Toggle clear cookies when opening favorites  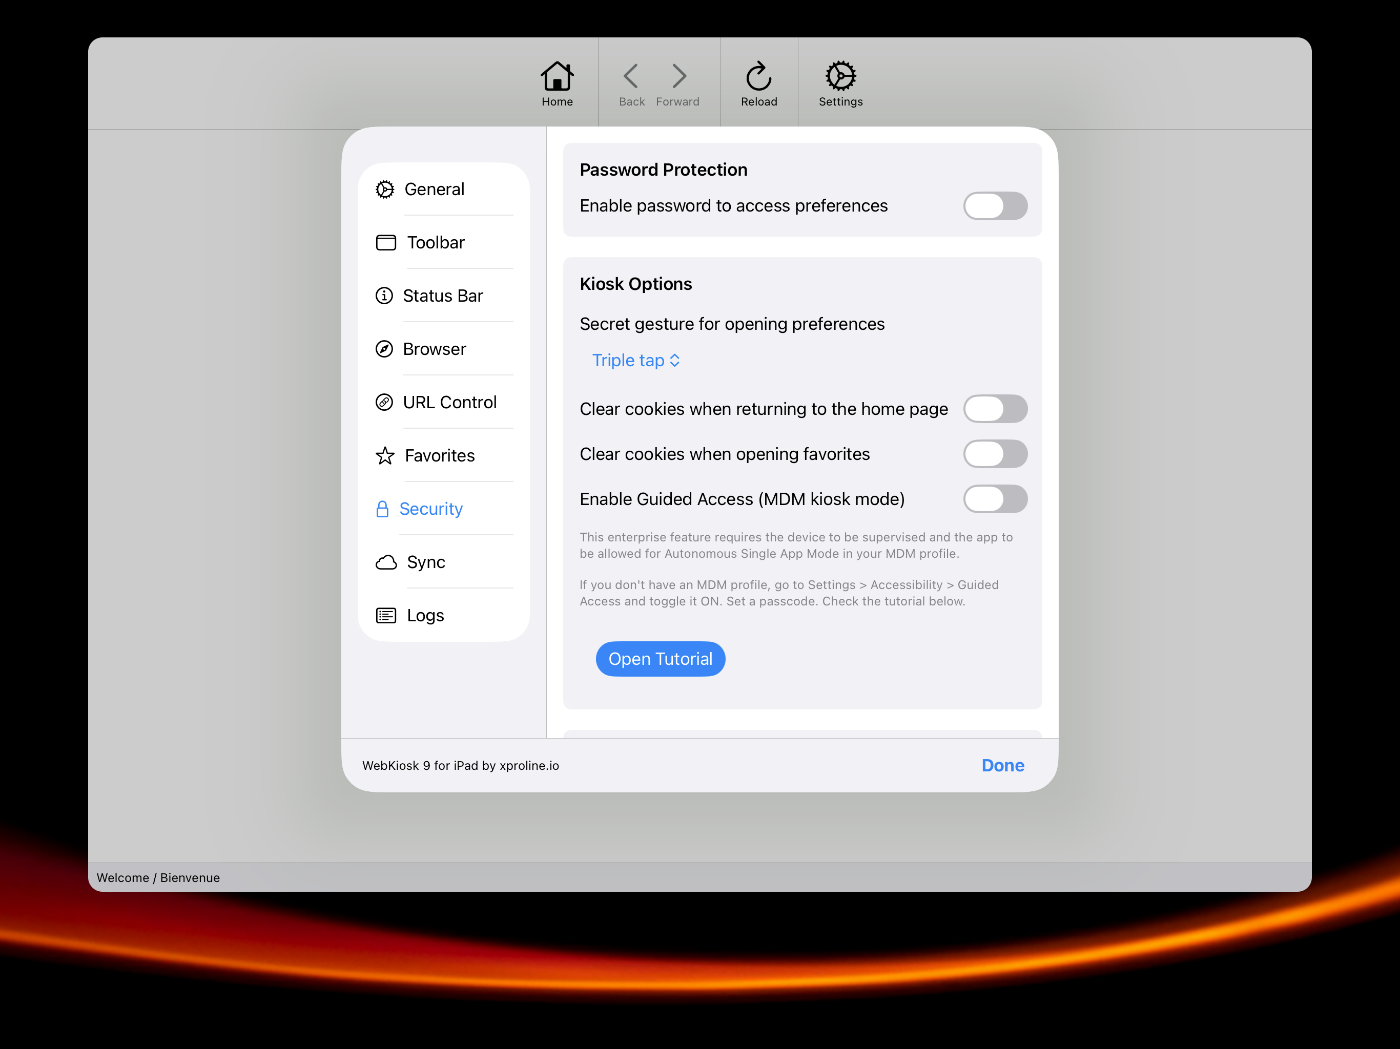994,454
